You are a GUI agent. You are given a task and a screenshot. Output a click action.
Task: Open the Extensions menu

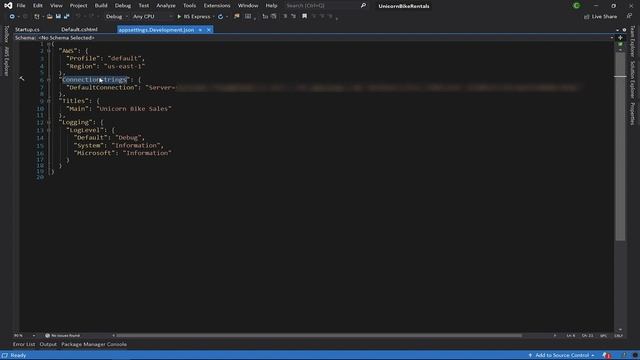click(x=217, y=6)
